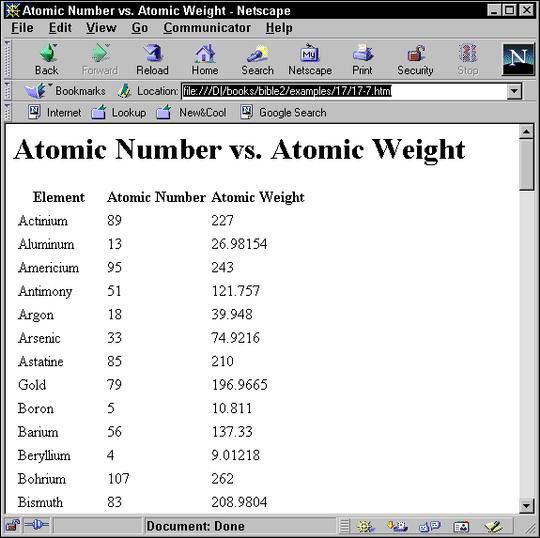Expand the Location URL dropdown arrow
This screenshot has width=540, height=538.
(x=514, y=91)
